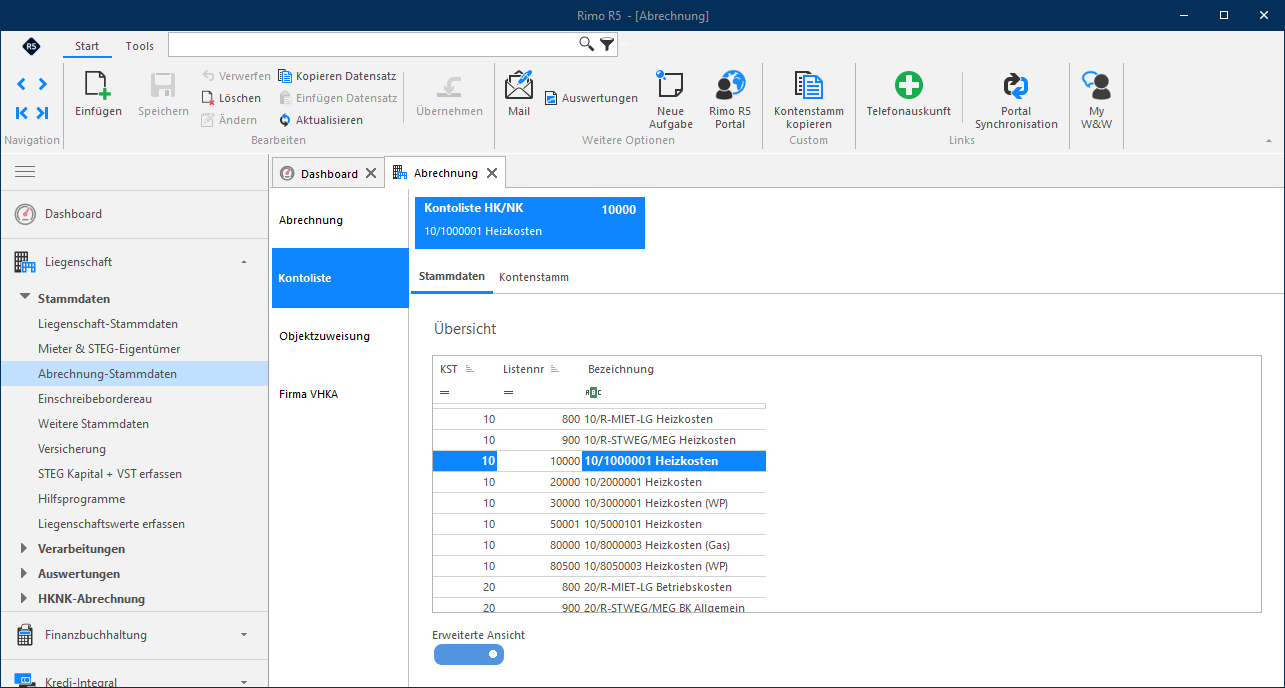The height and width of the screenshot is (688, 1285).
Task: Toggle the Erweiterte Ansicht switch
Action: (469, 654)
